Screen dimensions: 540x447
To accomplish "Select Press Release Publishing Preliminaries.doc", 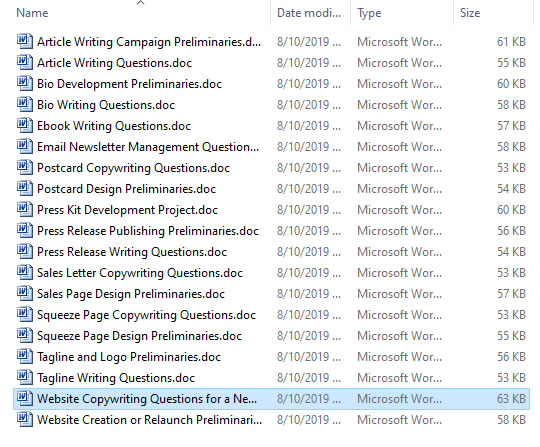I will tap(148, 231).
